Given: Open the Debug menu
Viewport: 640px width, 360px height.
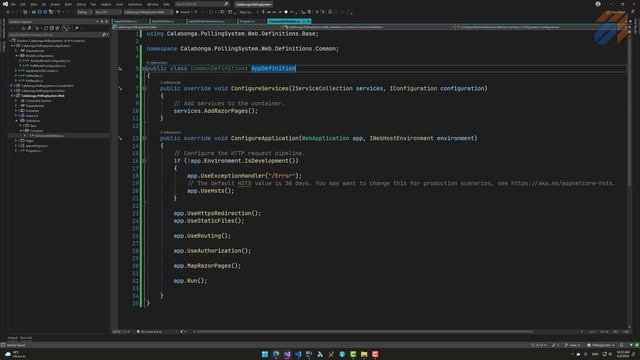Looking at the screenshot, I should tap(81, 4).
